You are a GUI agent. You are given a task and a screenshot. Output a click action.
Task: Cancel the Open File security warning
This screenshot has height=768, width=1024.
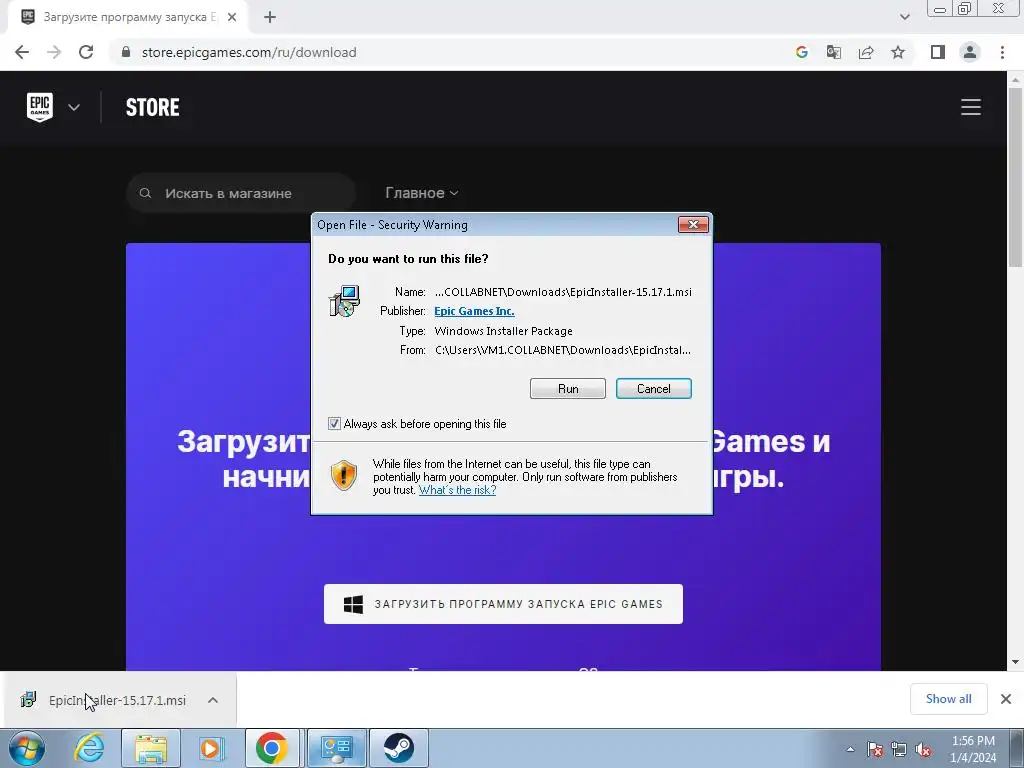click(654, 389)
